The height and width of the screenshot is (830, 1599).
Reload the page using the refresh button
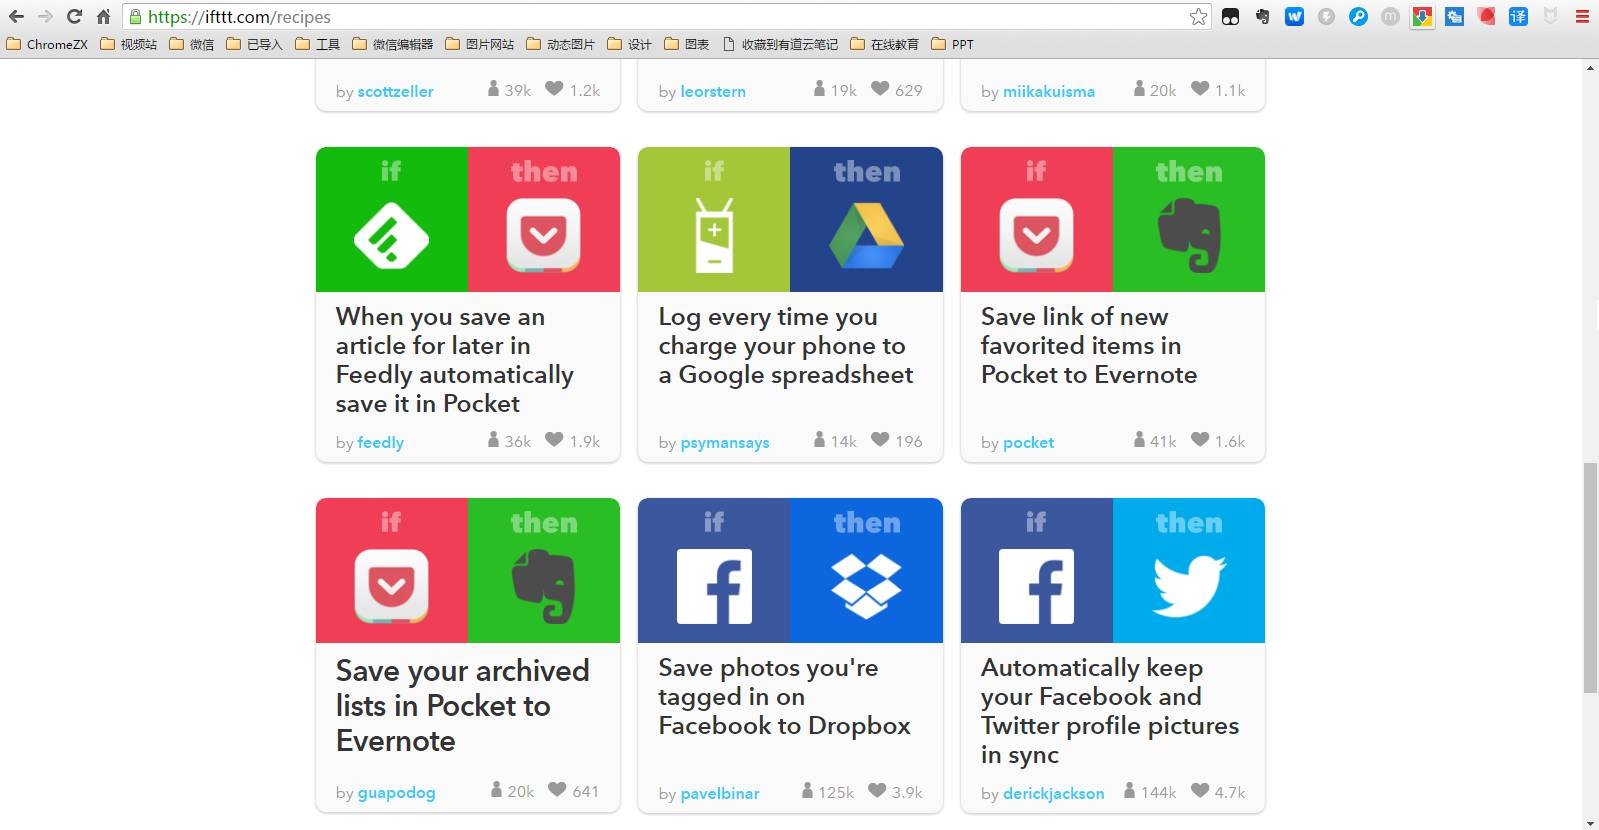click(74, 16)
